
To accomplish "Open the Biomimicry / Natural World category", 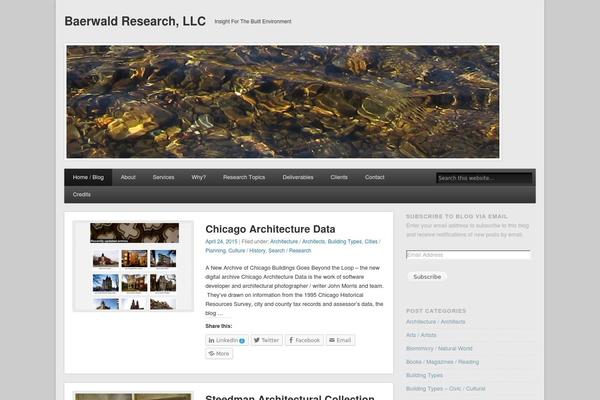I will [x=439, y=348].
